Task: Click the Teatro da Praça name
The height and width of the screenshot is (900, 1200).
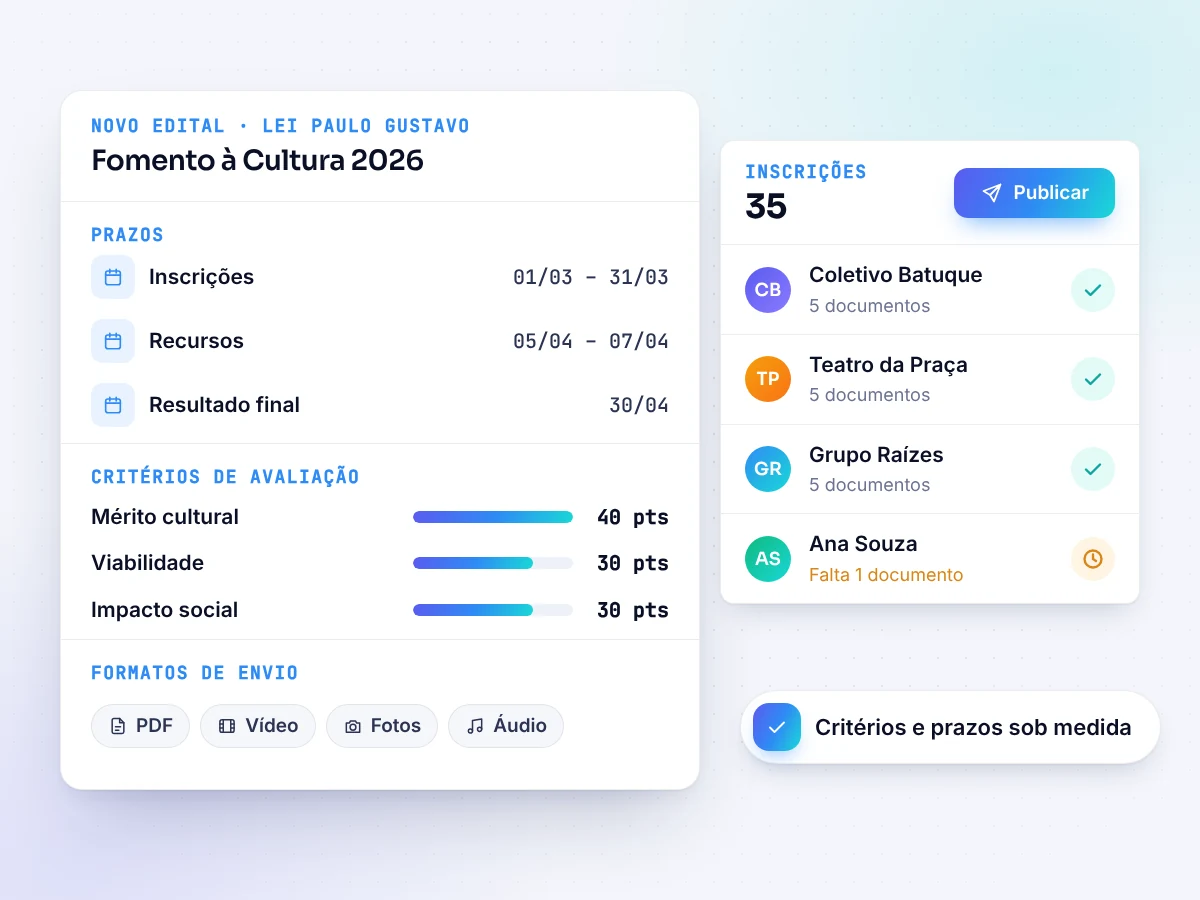Action: tap(888, 365)
